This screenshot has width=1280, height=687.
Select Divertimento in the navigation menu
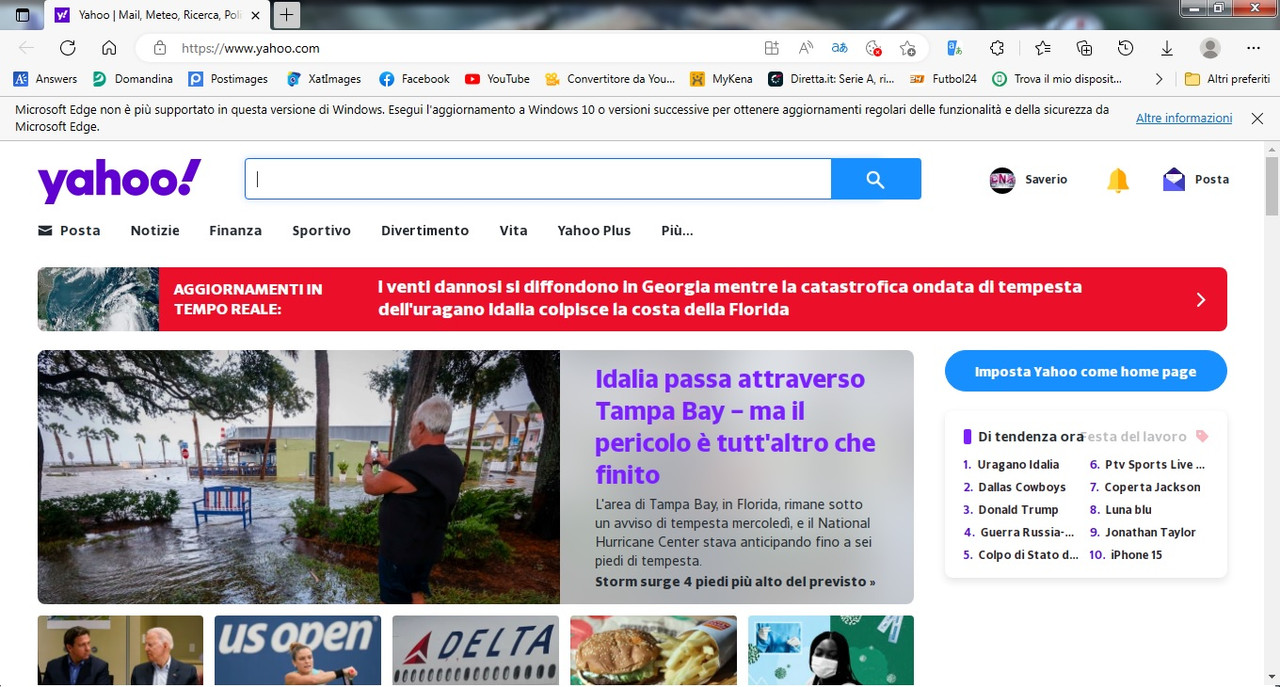(x=425, y=230)
